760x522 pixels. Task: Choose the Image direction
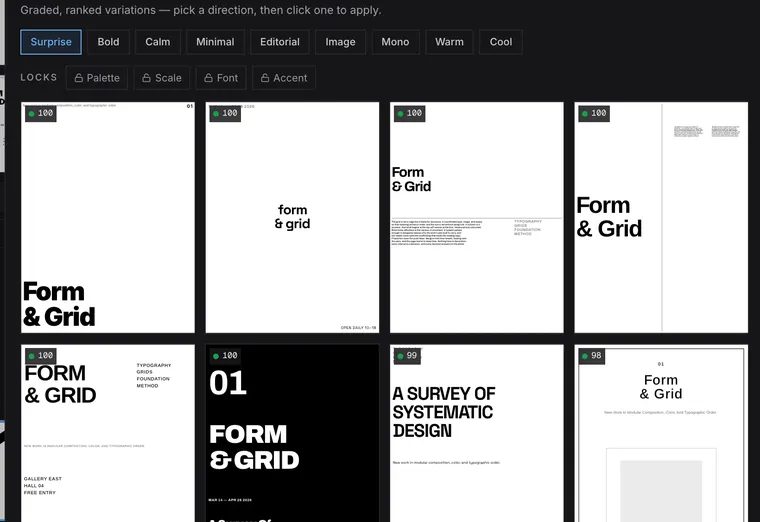pyautogui.click(x=340, y=42)
